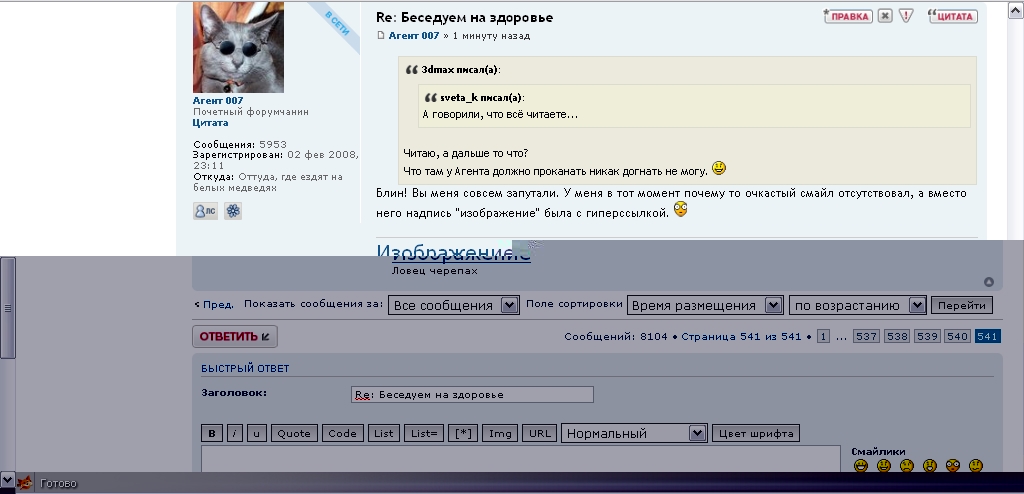Click the browser status bar icon near Готово
The image size is (1024, 494).
tap(25, 484)
